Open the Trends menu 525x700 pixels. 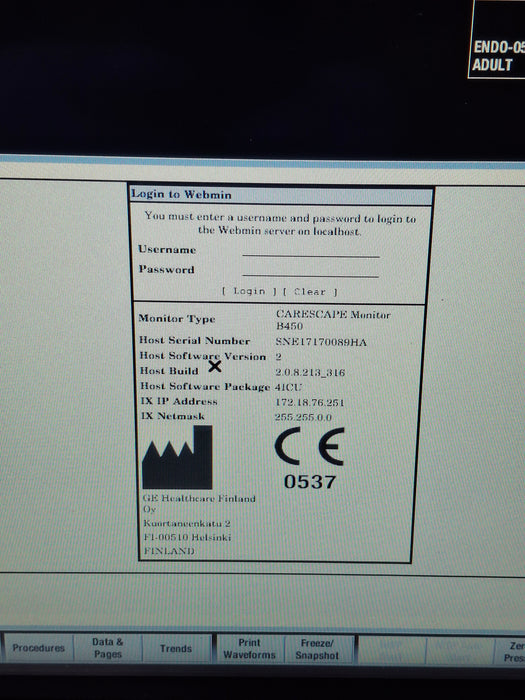pyautogui.click(x=176, y=648)
